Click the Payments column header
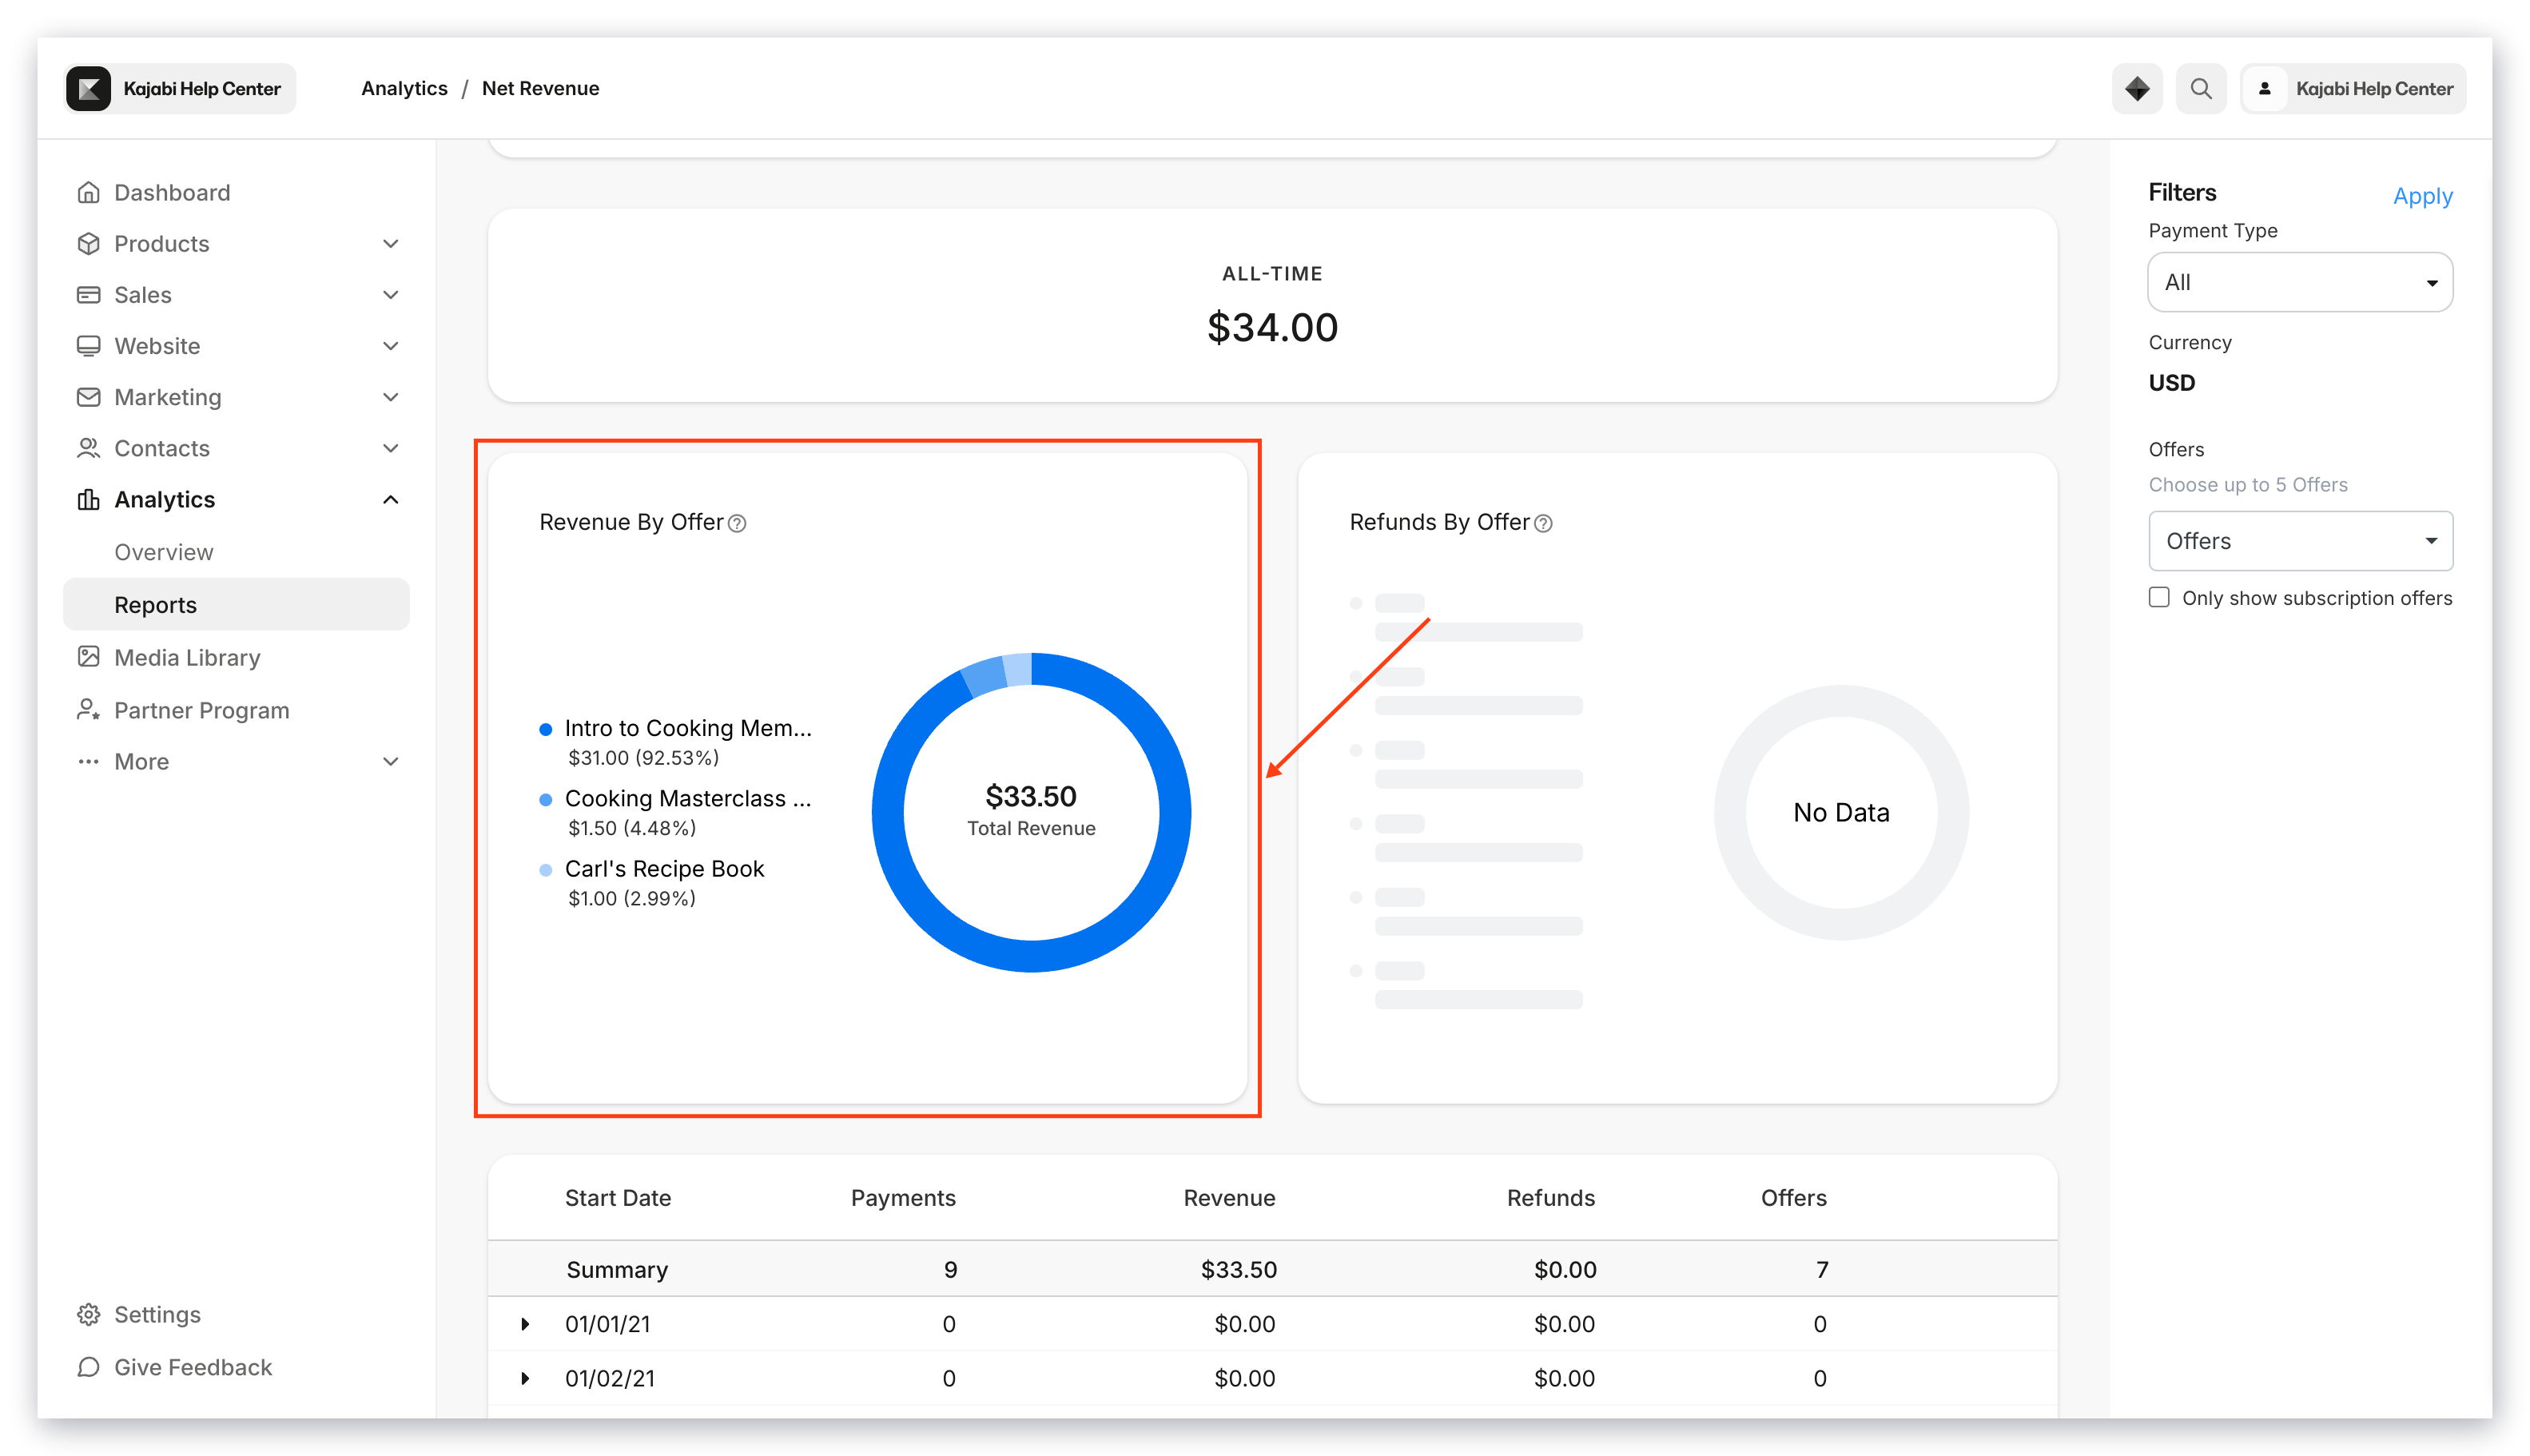This screenshot has height=1456, width=2530. (902, 1197)
